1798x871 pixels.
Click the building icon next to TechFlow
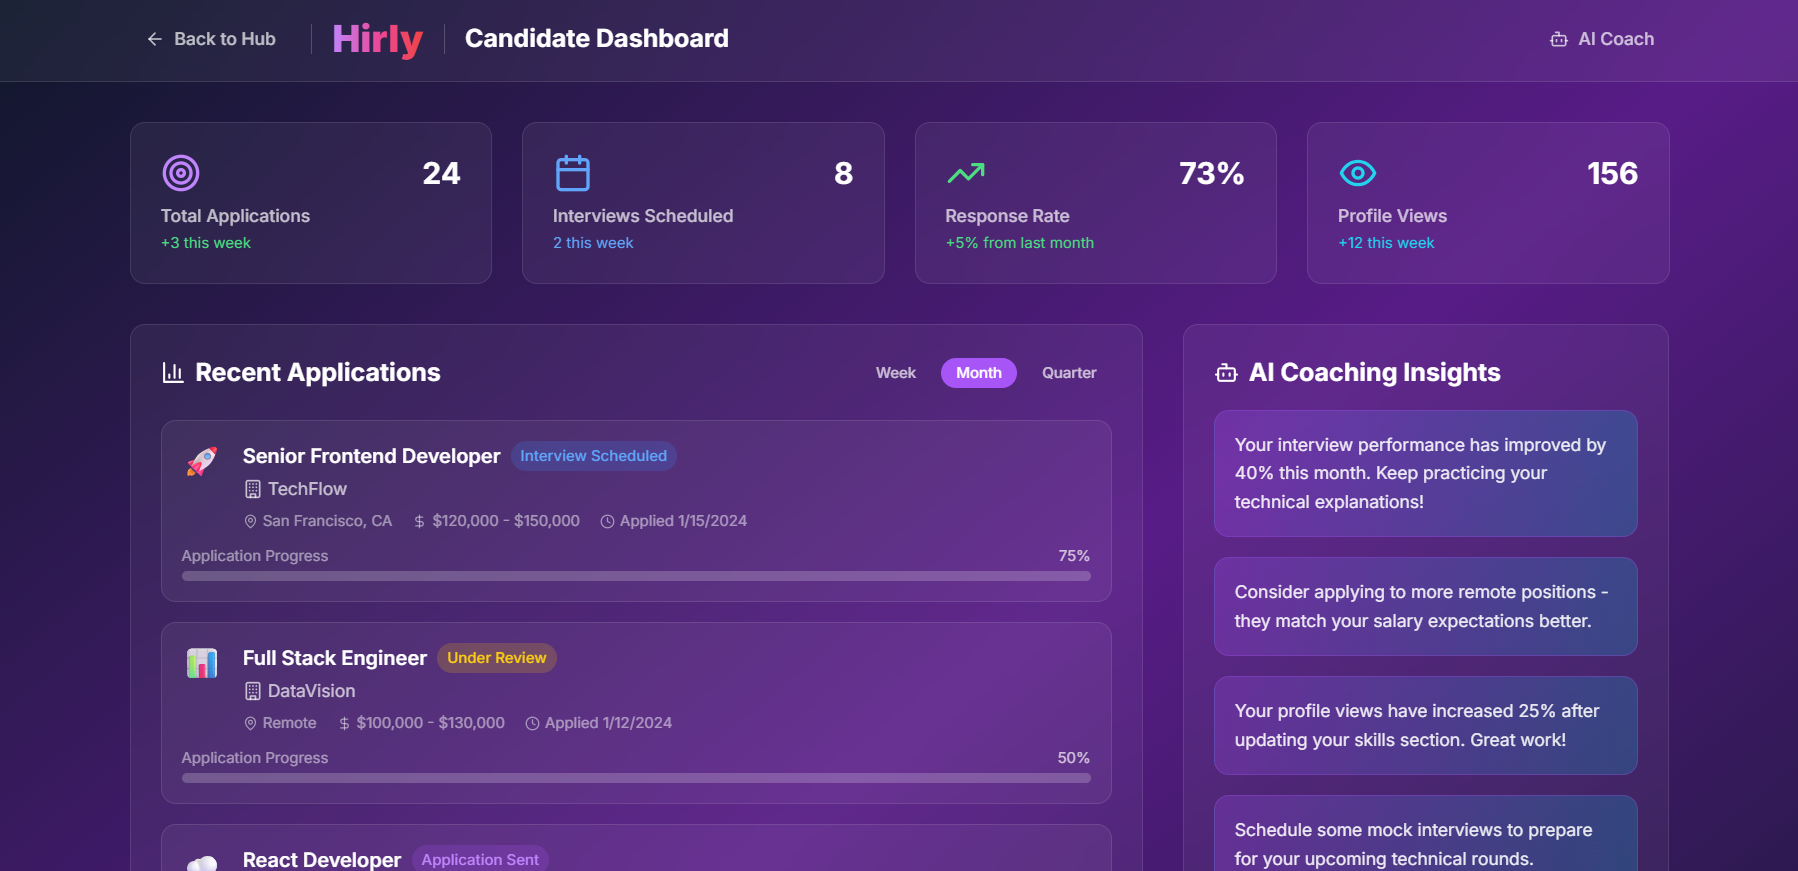click(x=252, y=489)
